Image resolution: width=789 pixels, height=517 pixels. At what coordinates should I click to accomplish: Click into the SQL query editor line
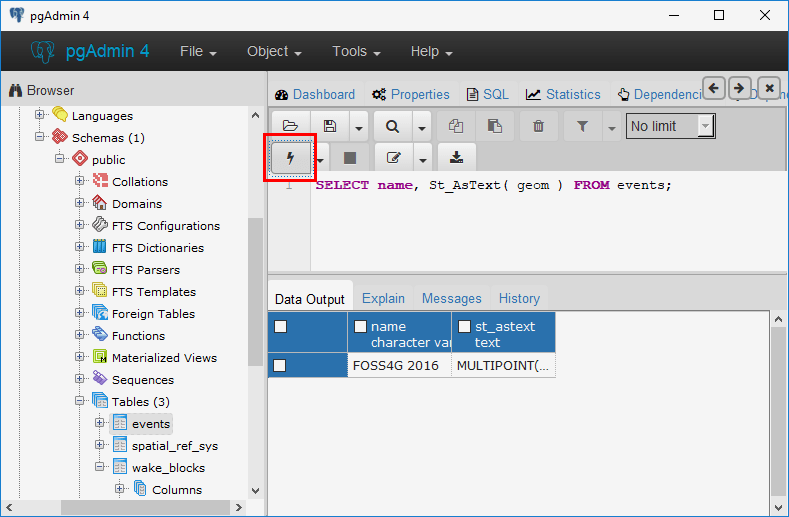tap(493, 185)
